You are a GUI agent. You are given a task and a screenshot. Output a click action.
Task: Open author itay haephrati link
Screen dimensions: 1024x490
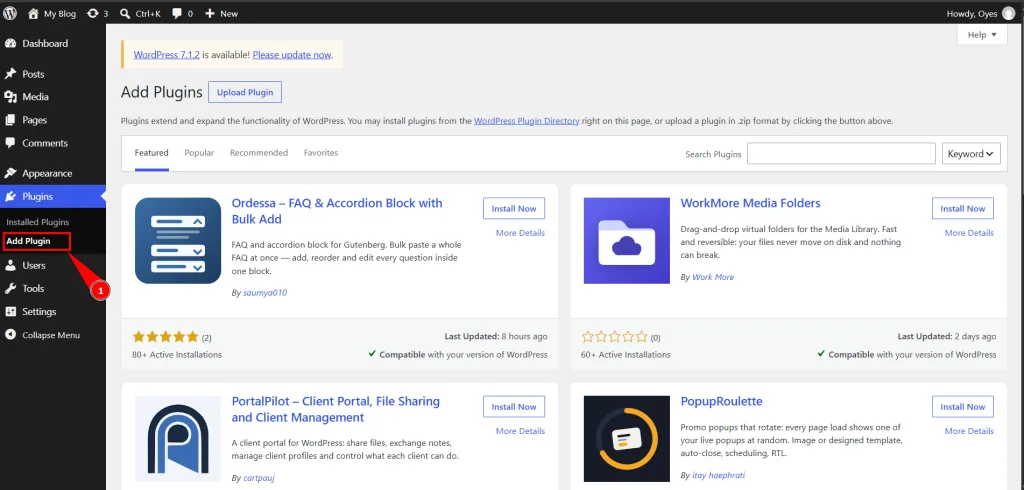tap(718, 475)
